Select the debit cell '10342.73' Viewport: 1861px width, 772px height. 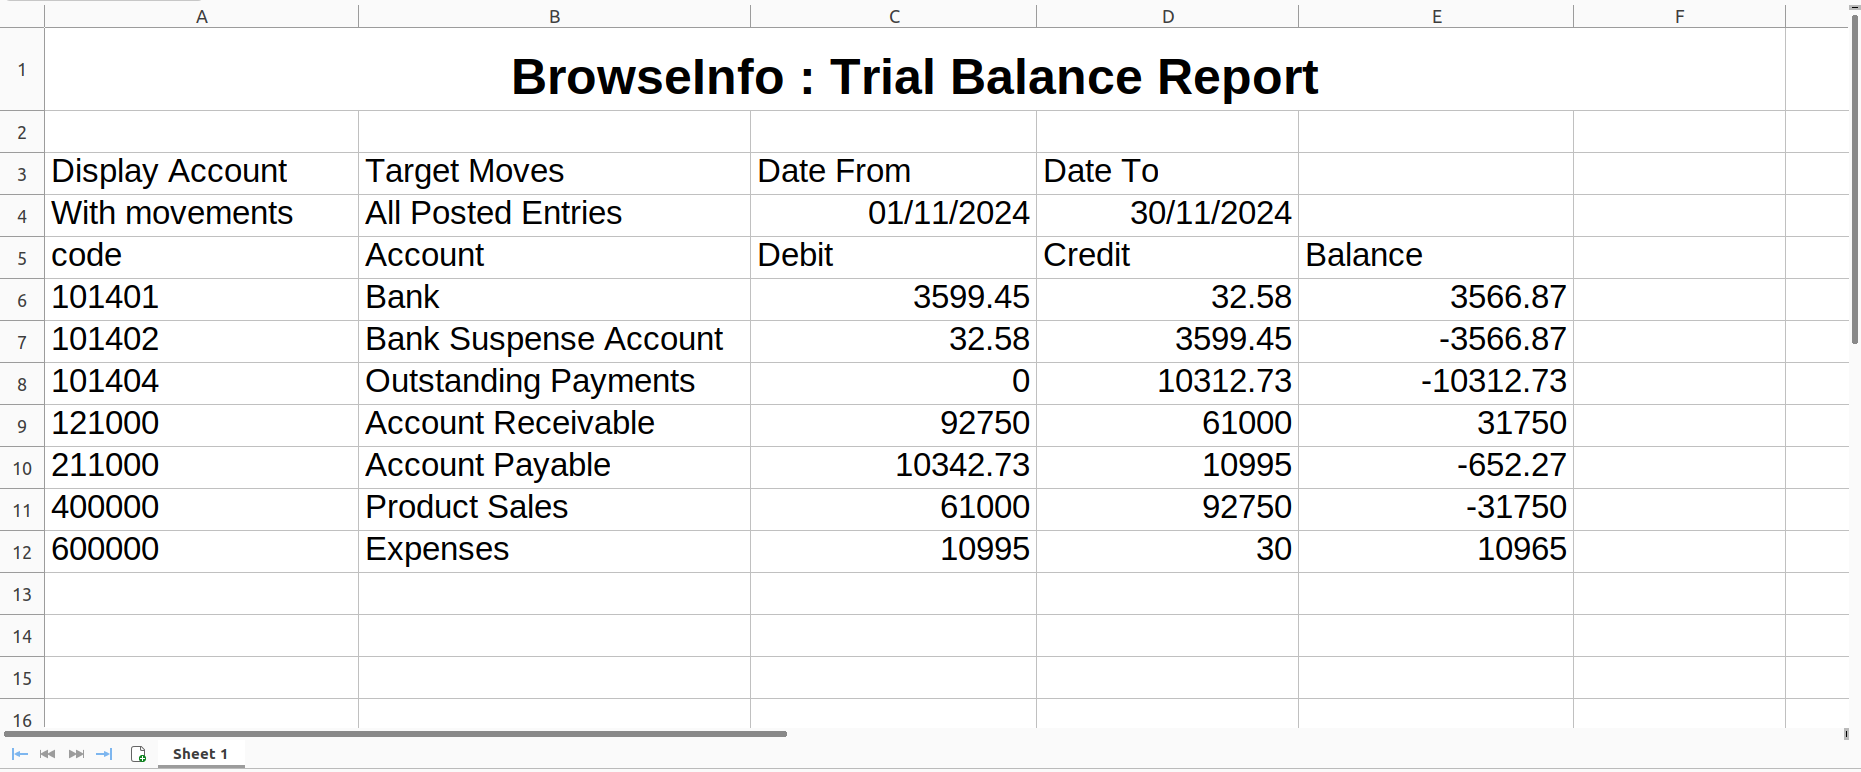click(894, 467)
